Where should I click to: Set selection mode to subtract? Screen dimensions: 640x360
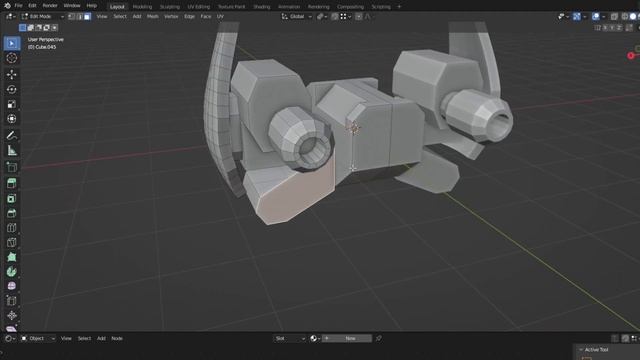click(38, 28)
